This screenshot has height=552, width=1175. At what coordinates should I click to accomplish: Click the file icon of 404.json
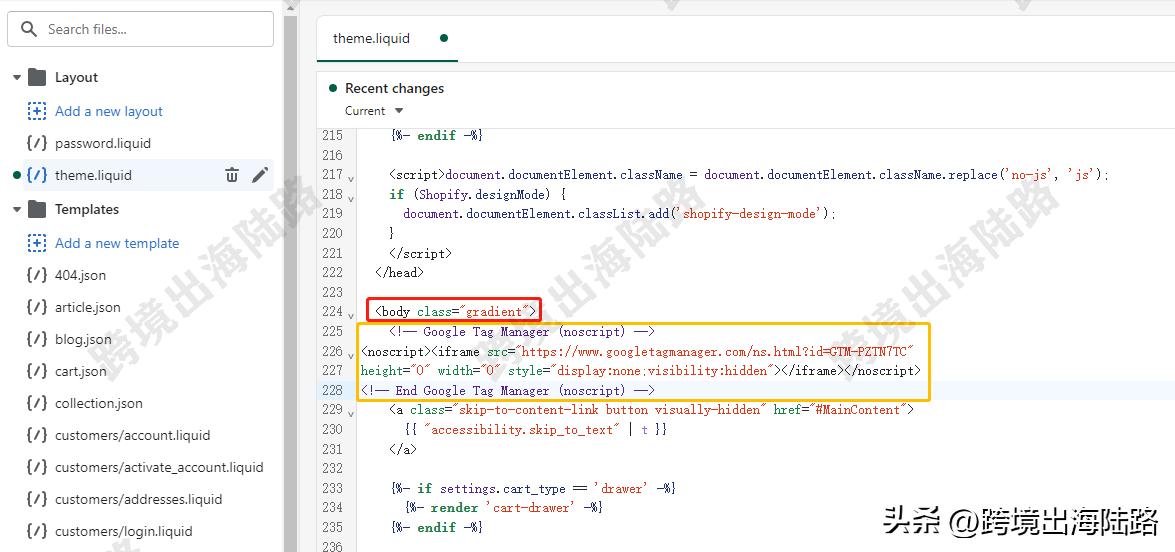[x=37, y=275]
